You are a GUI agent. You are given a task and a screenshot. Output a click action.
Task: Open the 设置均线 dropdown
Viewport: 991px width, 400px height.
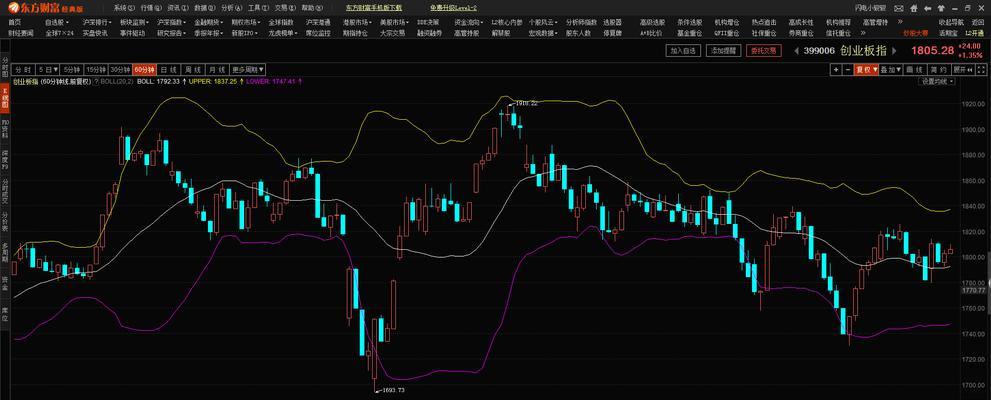point(937,82)
